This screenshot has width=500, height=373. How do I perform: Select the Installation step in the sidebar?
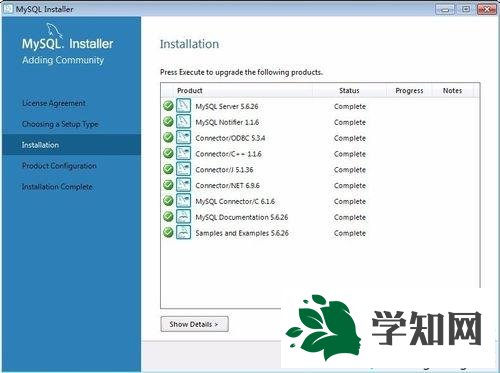point(71,145)
